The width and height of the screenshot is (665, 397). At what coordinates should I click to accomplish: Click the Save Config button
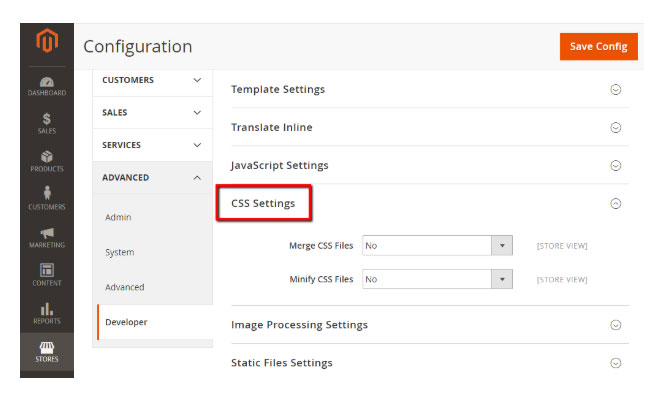[598, 47]
